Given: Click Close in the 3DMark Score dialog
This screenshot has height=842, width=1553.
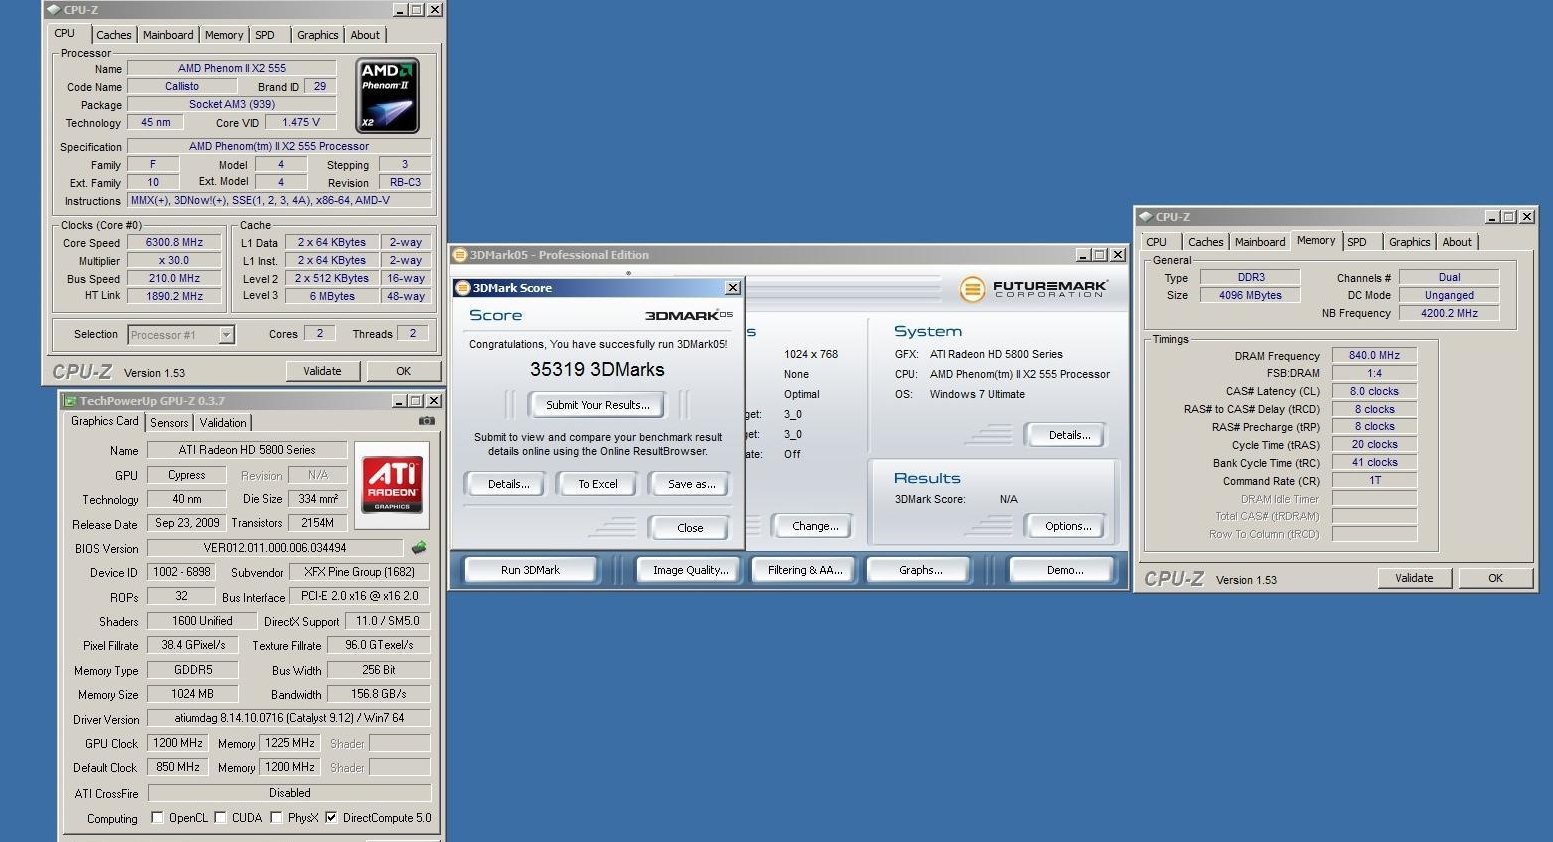Looking at the screenshot, I should 690,528.
